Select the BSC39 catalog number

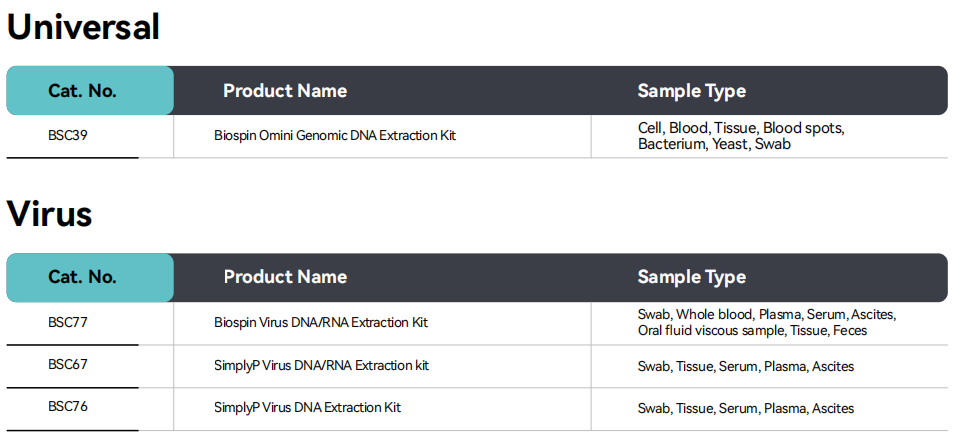click(x=68, y=135)
